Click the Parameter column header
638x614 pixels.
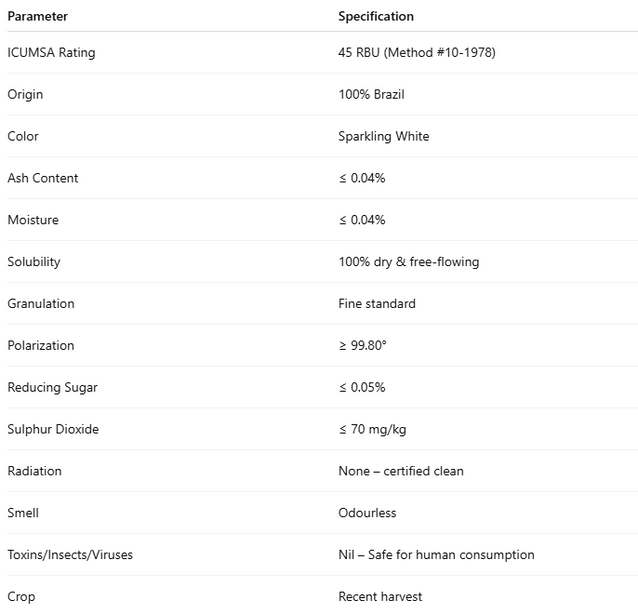point(38,16)
